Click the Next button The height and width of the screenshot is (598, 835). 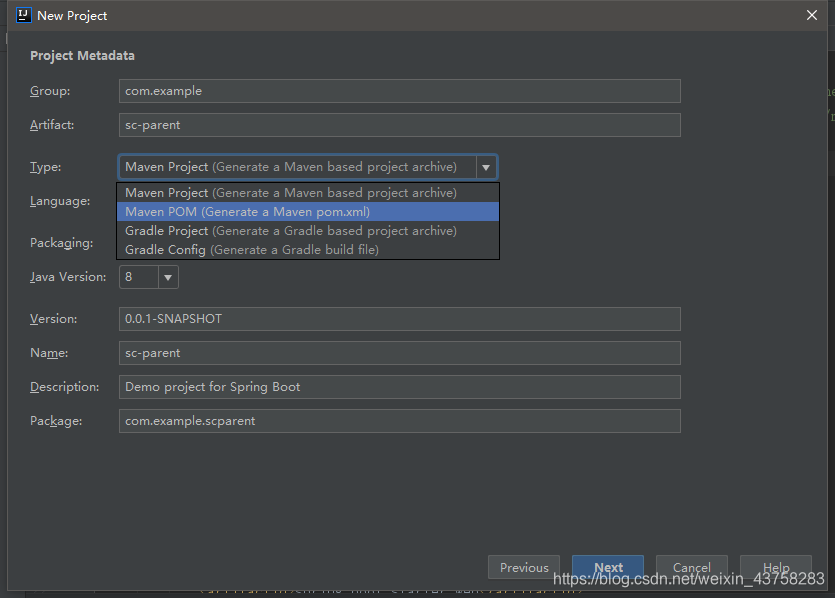608,568
